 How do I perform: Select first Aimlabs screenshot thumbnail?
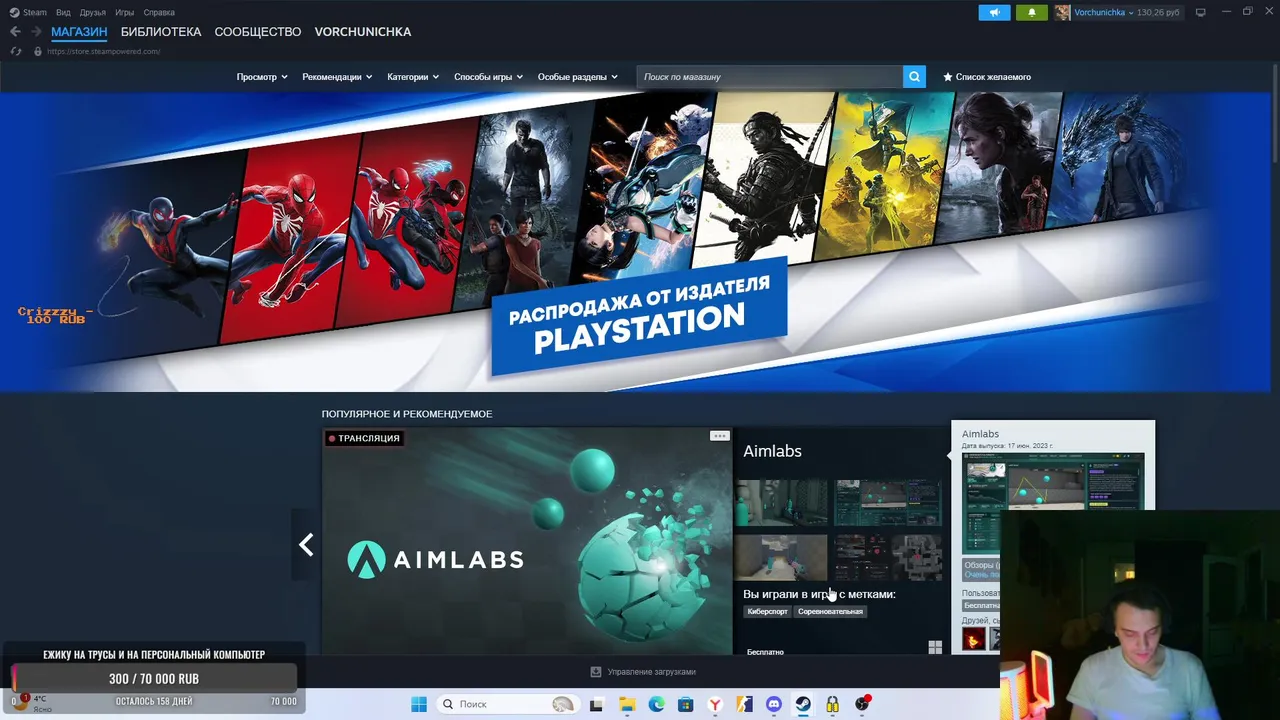click(x=783, y=502)
